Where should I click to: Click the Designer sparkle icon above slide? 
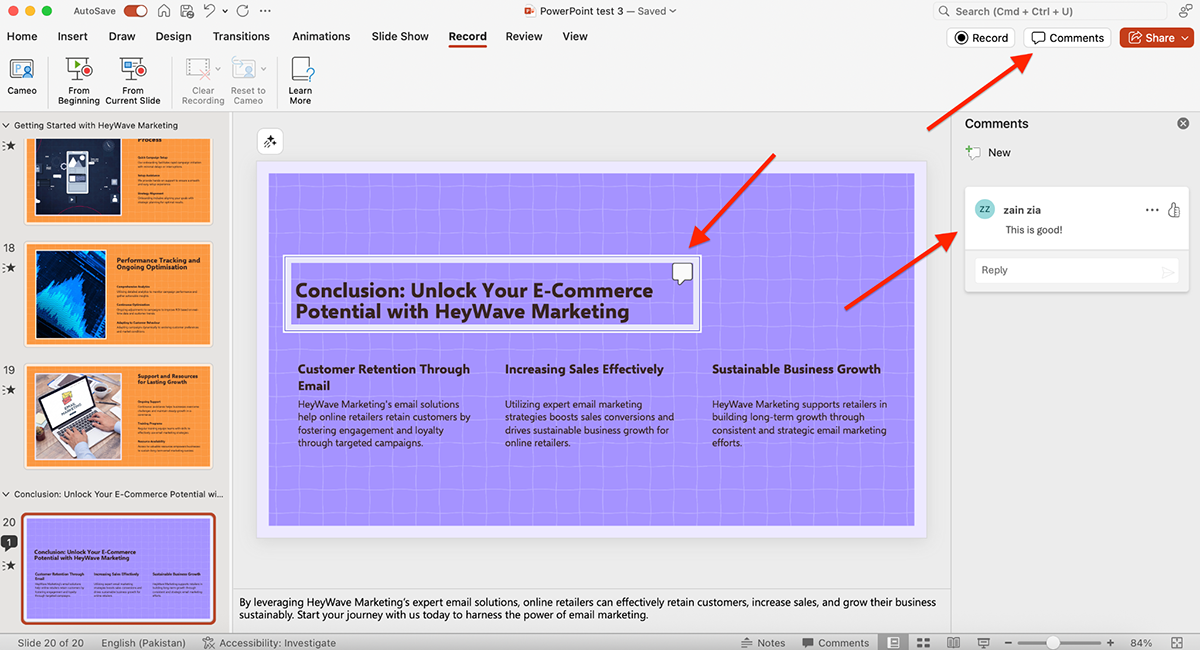[269, 142]
